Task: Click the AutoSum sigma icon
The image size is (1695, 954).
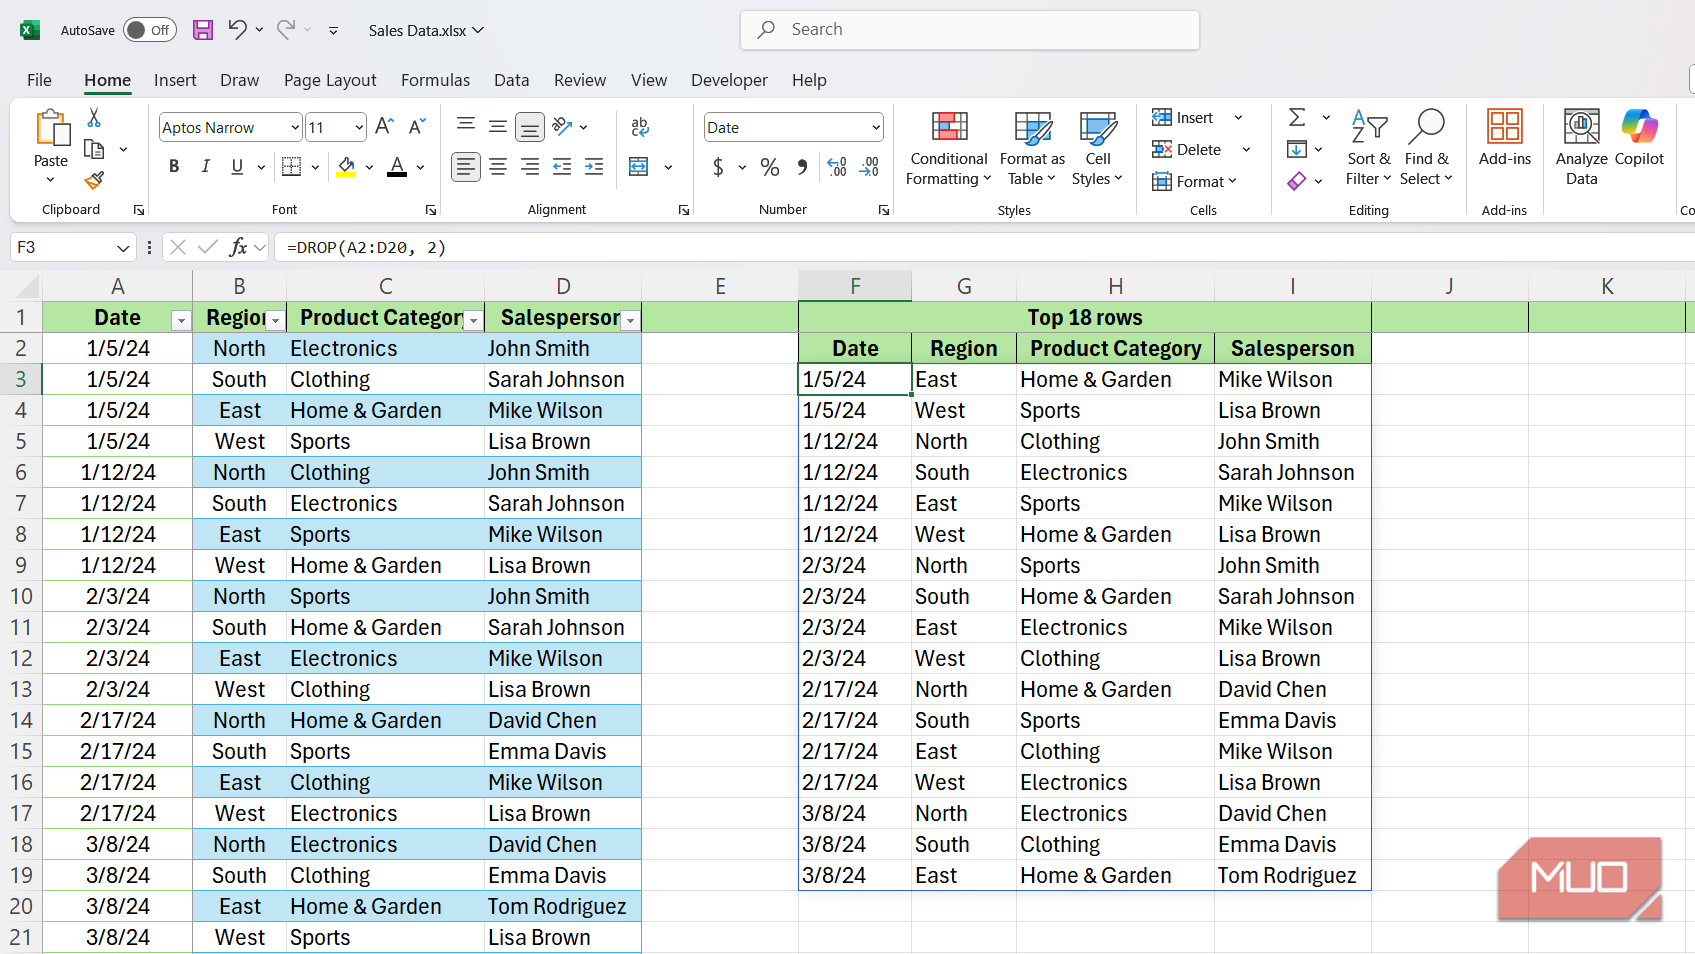Action: point(1297,117)
